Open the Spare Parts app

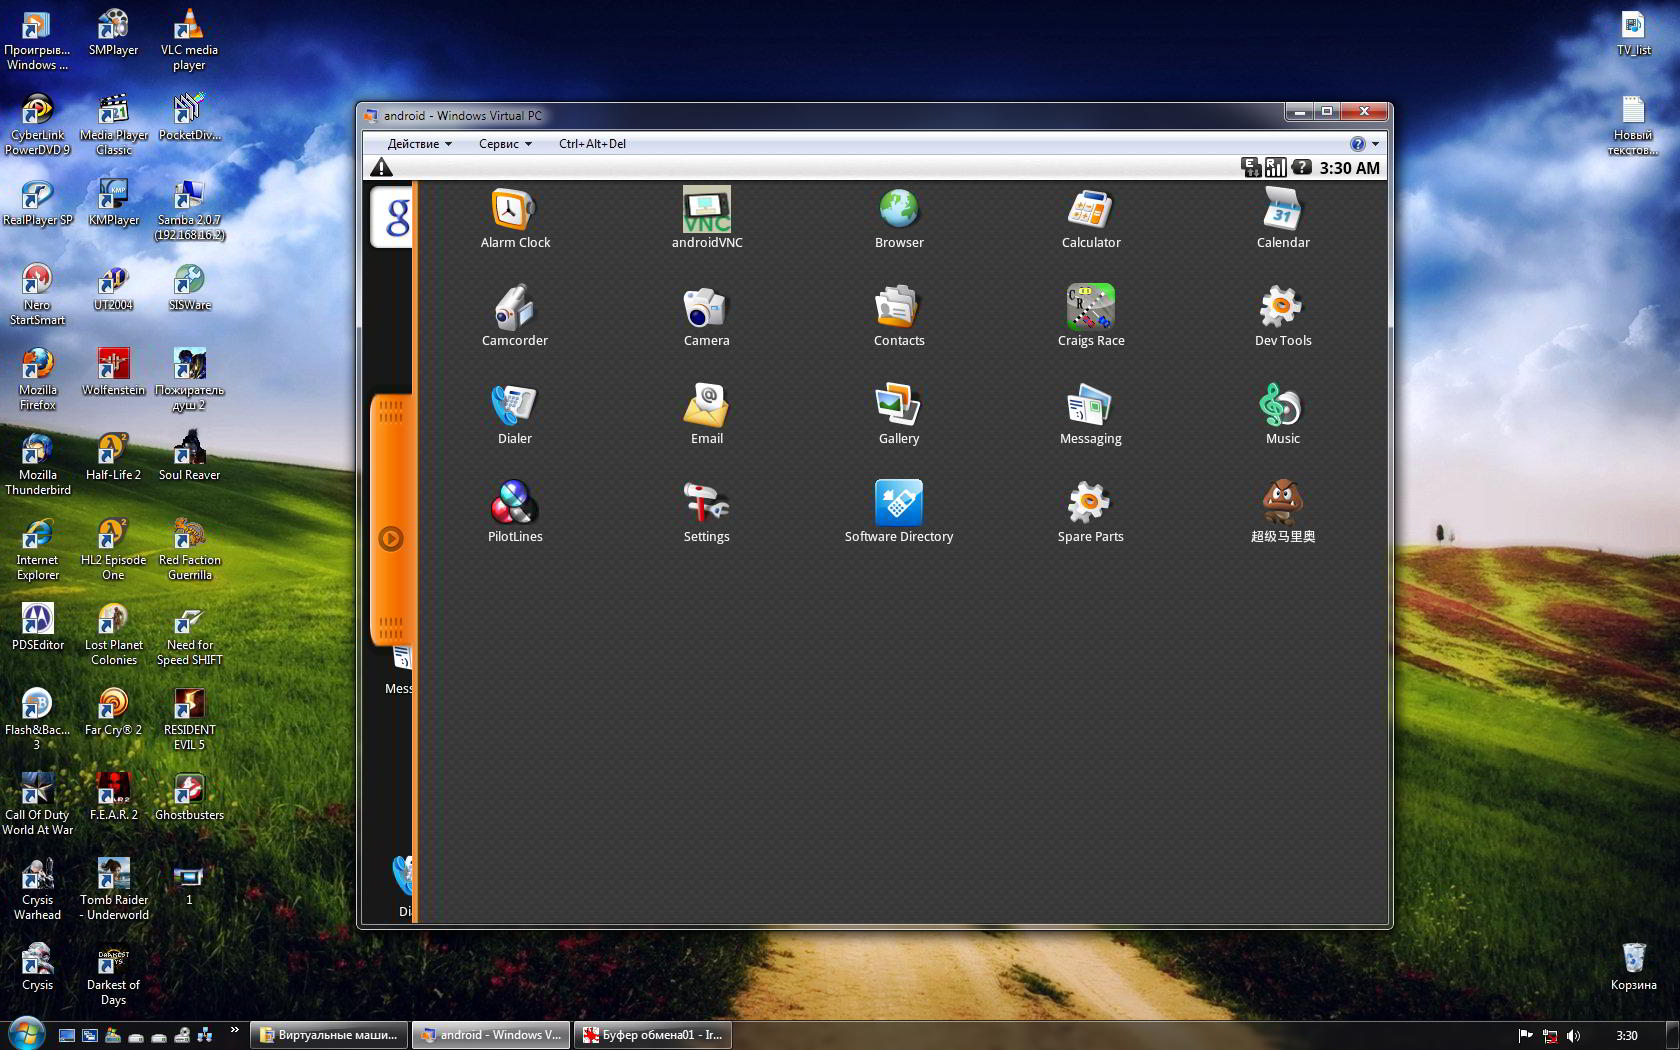pos(1091,512)
